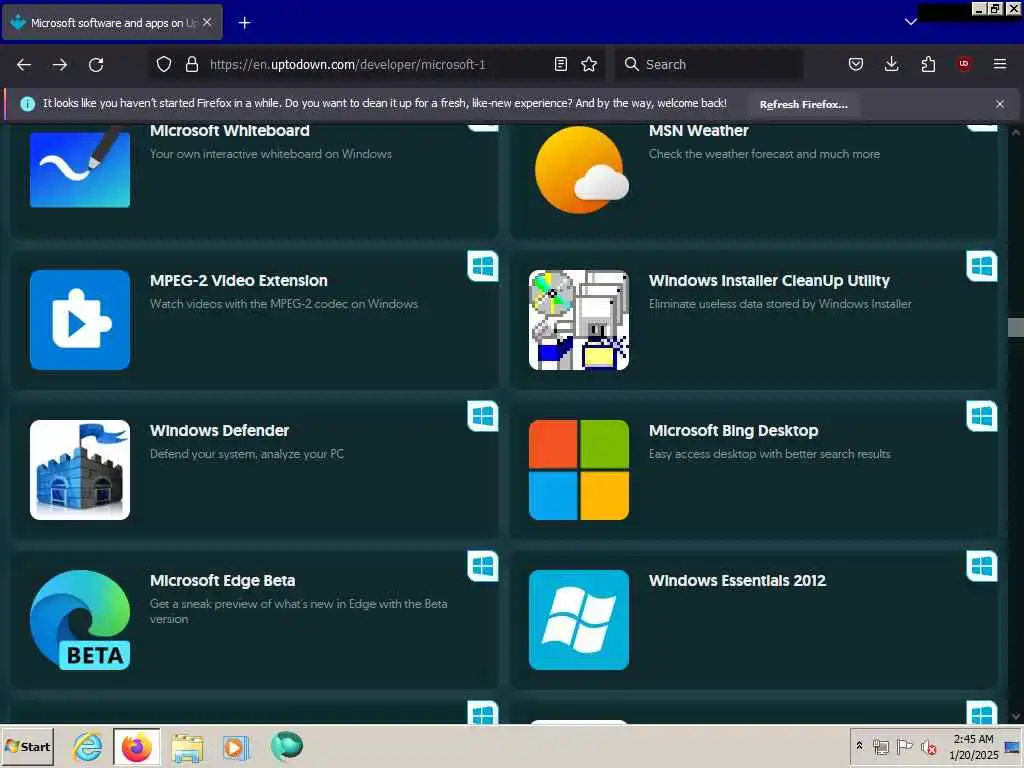Open Windows Installer CleanUp Utility title
This screenshot has height=768, width=1024.
click(769, 281)
